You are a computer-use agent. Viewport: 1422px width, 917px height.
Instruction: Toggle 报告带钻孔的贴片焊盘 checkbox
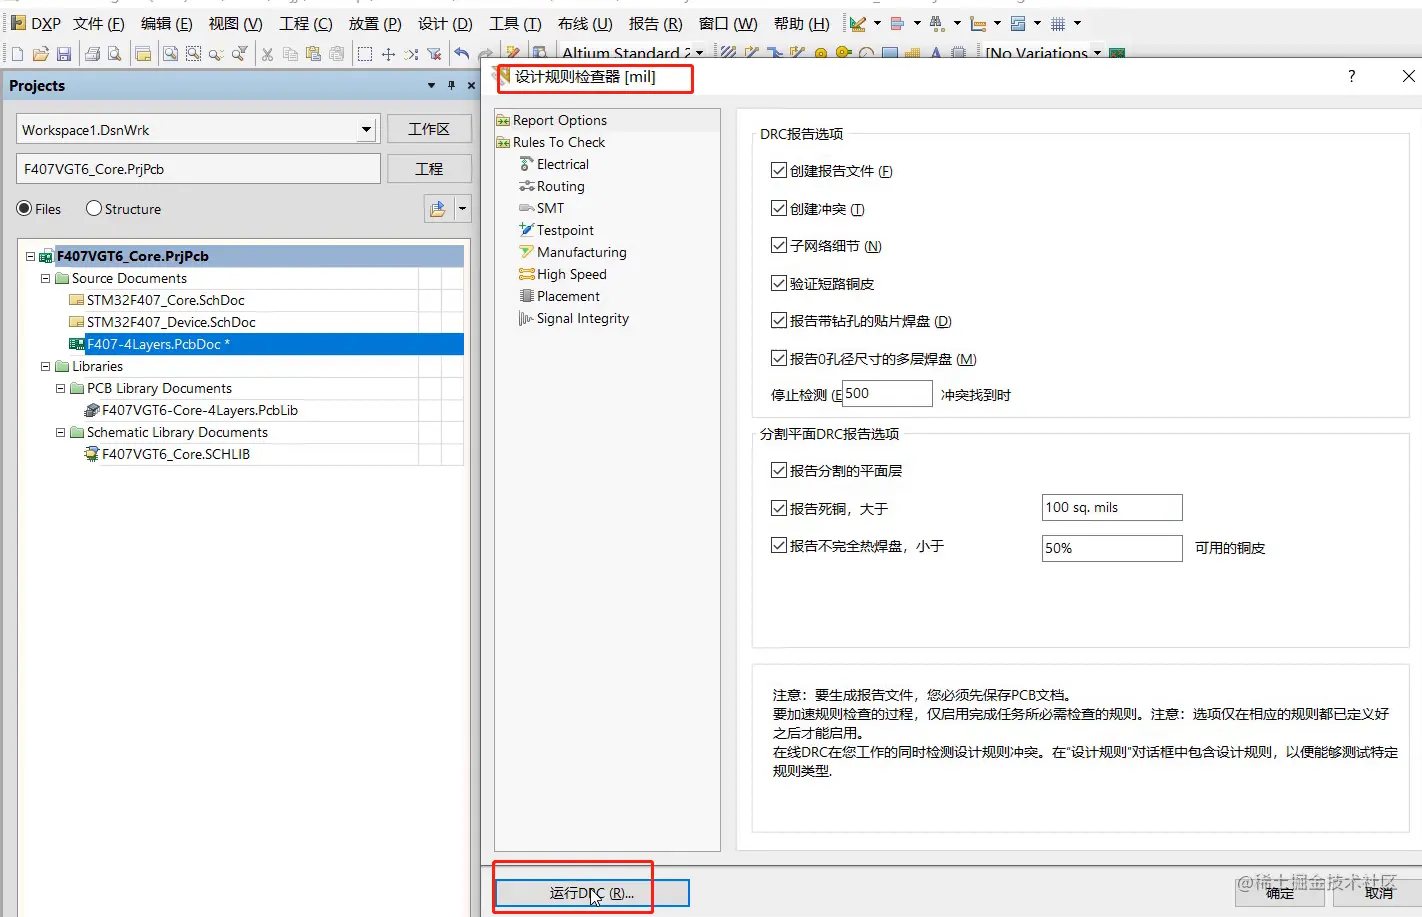778,320
